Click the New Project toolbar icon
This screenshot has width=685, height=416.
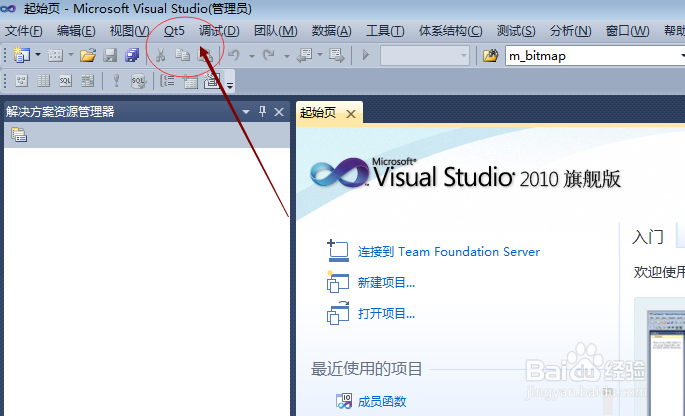pyautogui.click(x=21, y=55)
